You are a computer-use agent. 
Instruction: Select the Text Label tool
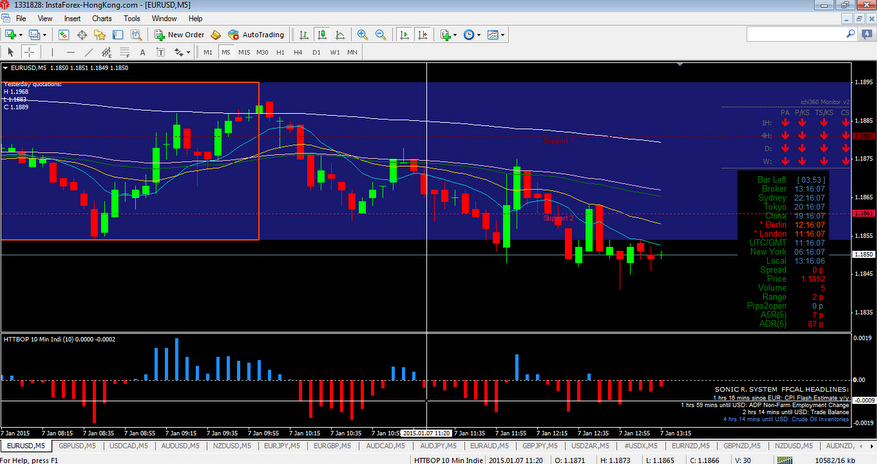pos(161,52)
